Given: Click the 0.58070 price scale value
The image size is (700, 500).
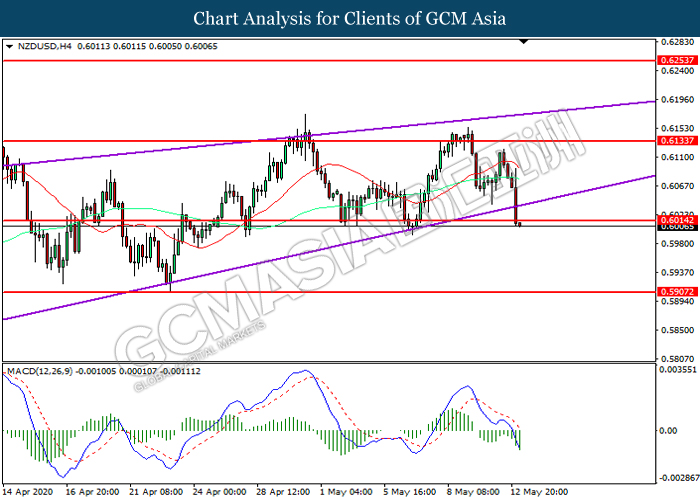Looking at the screenshot, I should [677, 359].
